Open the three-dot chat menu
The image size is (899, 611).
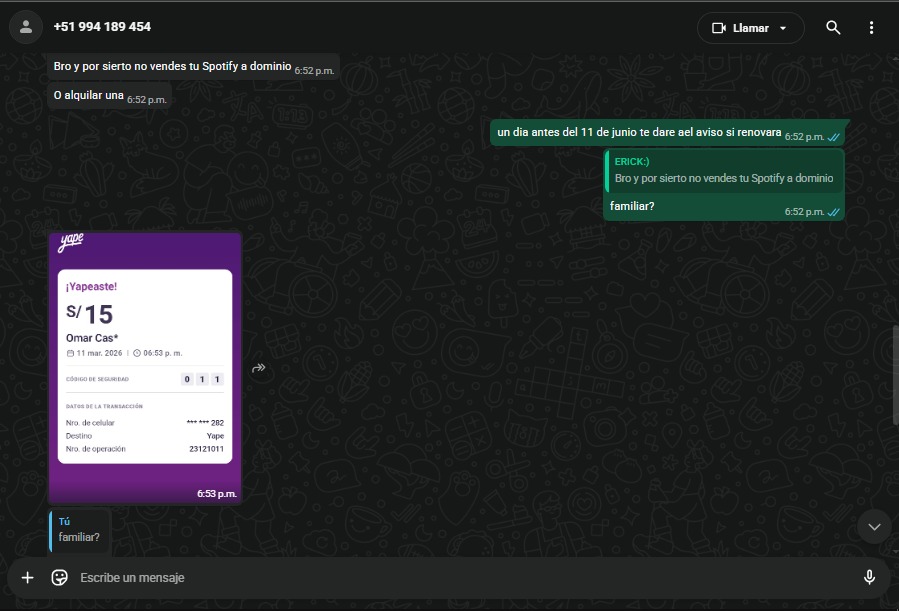tap(871, 28)
